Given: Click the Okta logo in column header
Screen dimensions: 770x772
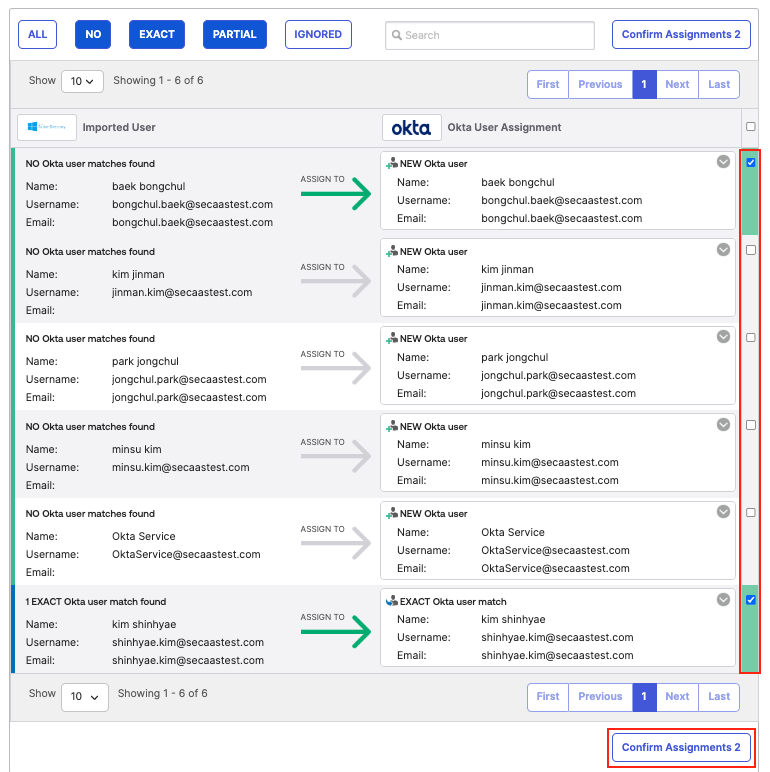Looking at the screenshot, I should point(411,128).
